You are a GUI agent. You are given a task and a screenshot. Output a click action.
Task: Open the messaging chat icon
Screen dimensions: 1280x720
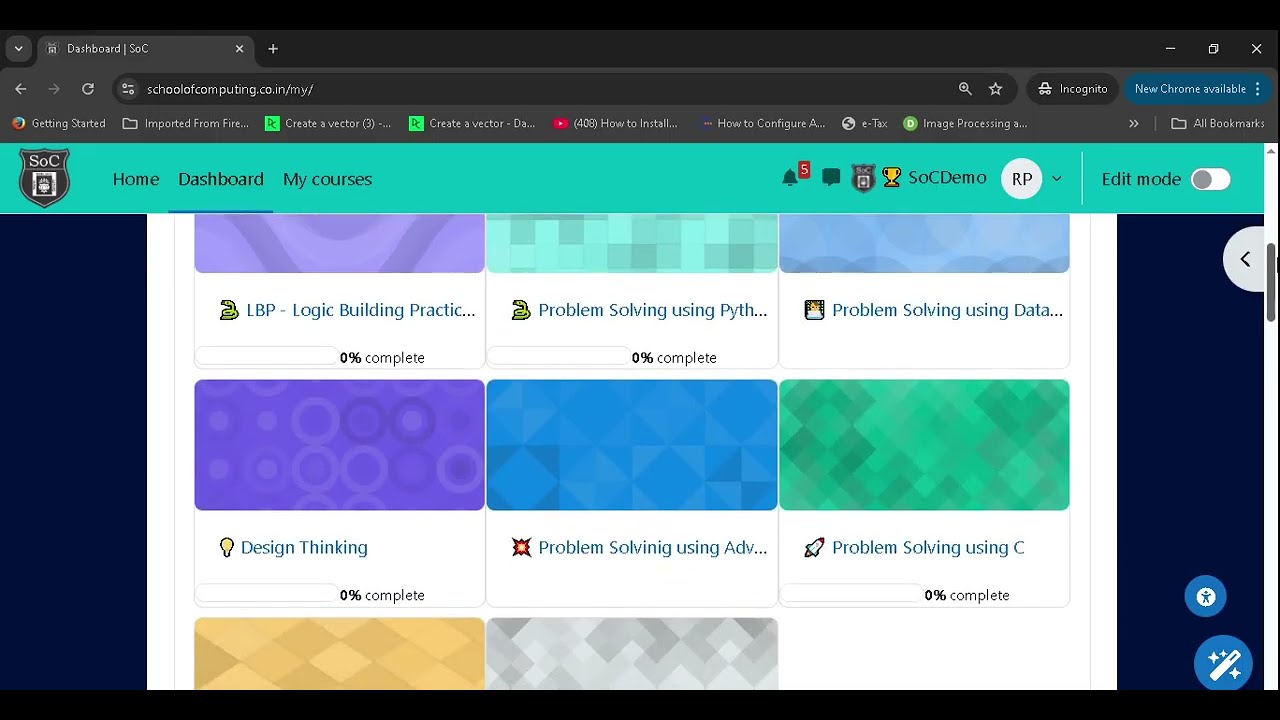click(x=831, y=178)
